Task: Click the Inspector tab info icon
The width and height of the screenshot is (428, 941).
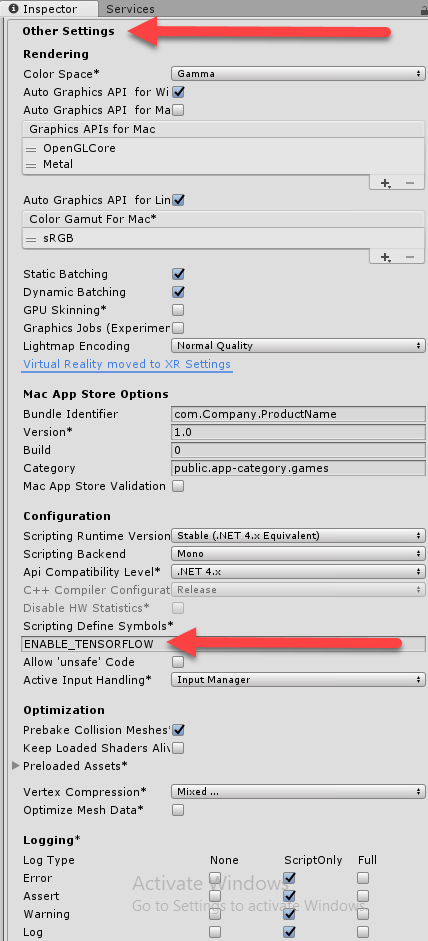Action: [13, 9]
